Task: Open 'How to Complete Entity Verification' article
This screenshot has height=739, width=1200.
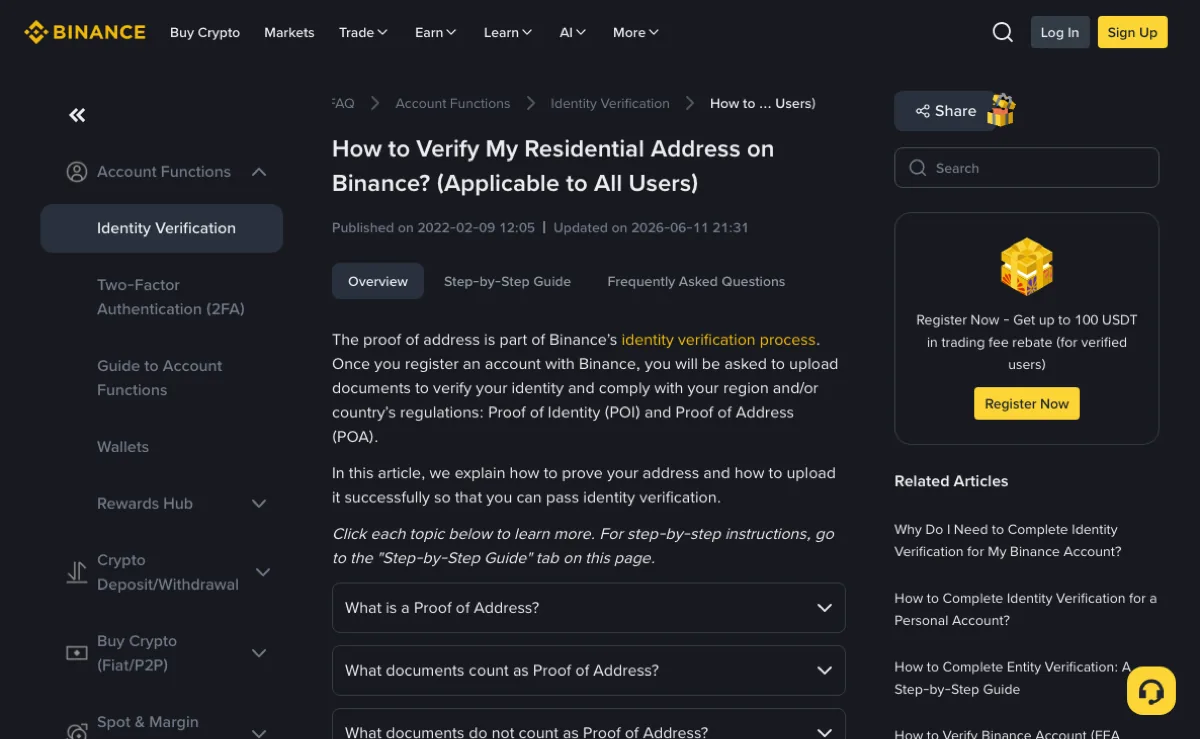Action: (1012, 678)
